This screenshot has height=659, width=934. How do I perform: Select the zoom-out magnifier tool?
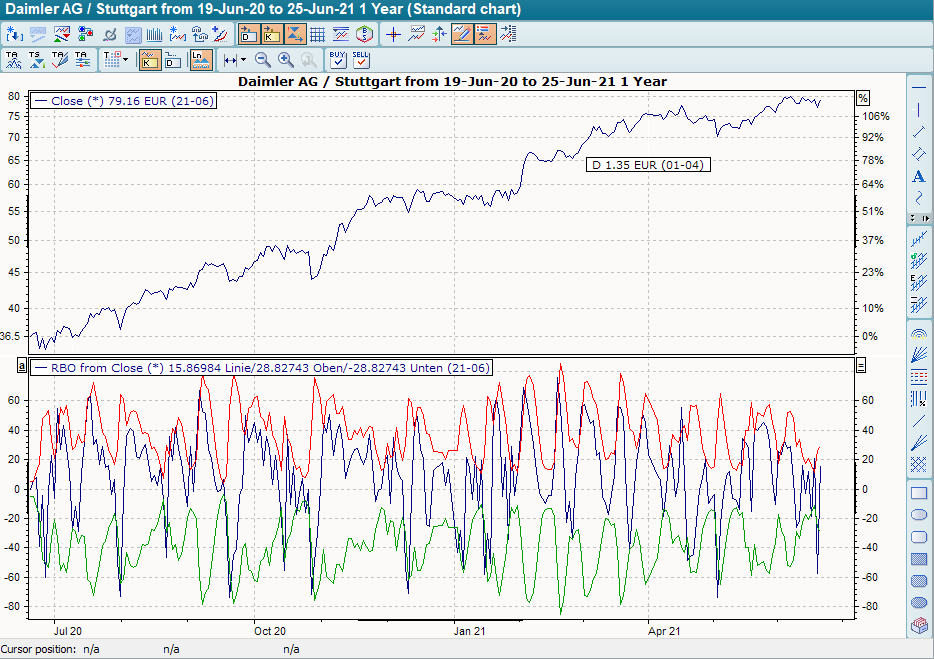[x=262, y=59]
